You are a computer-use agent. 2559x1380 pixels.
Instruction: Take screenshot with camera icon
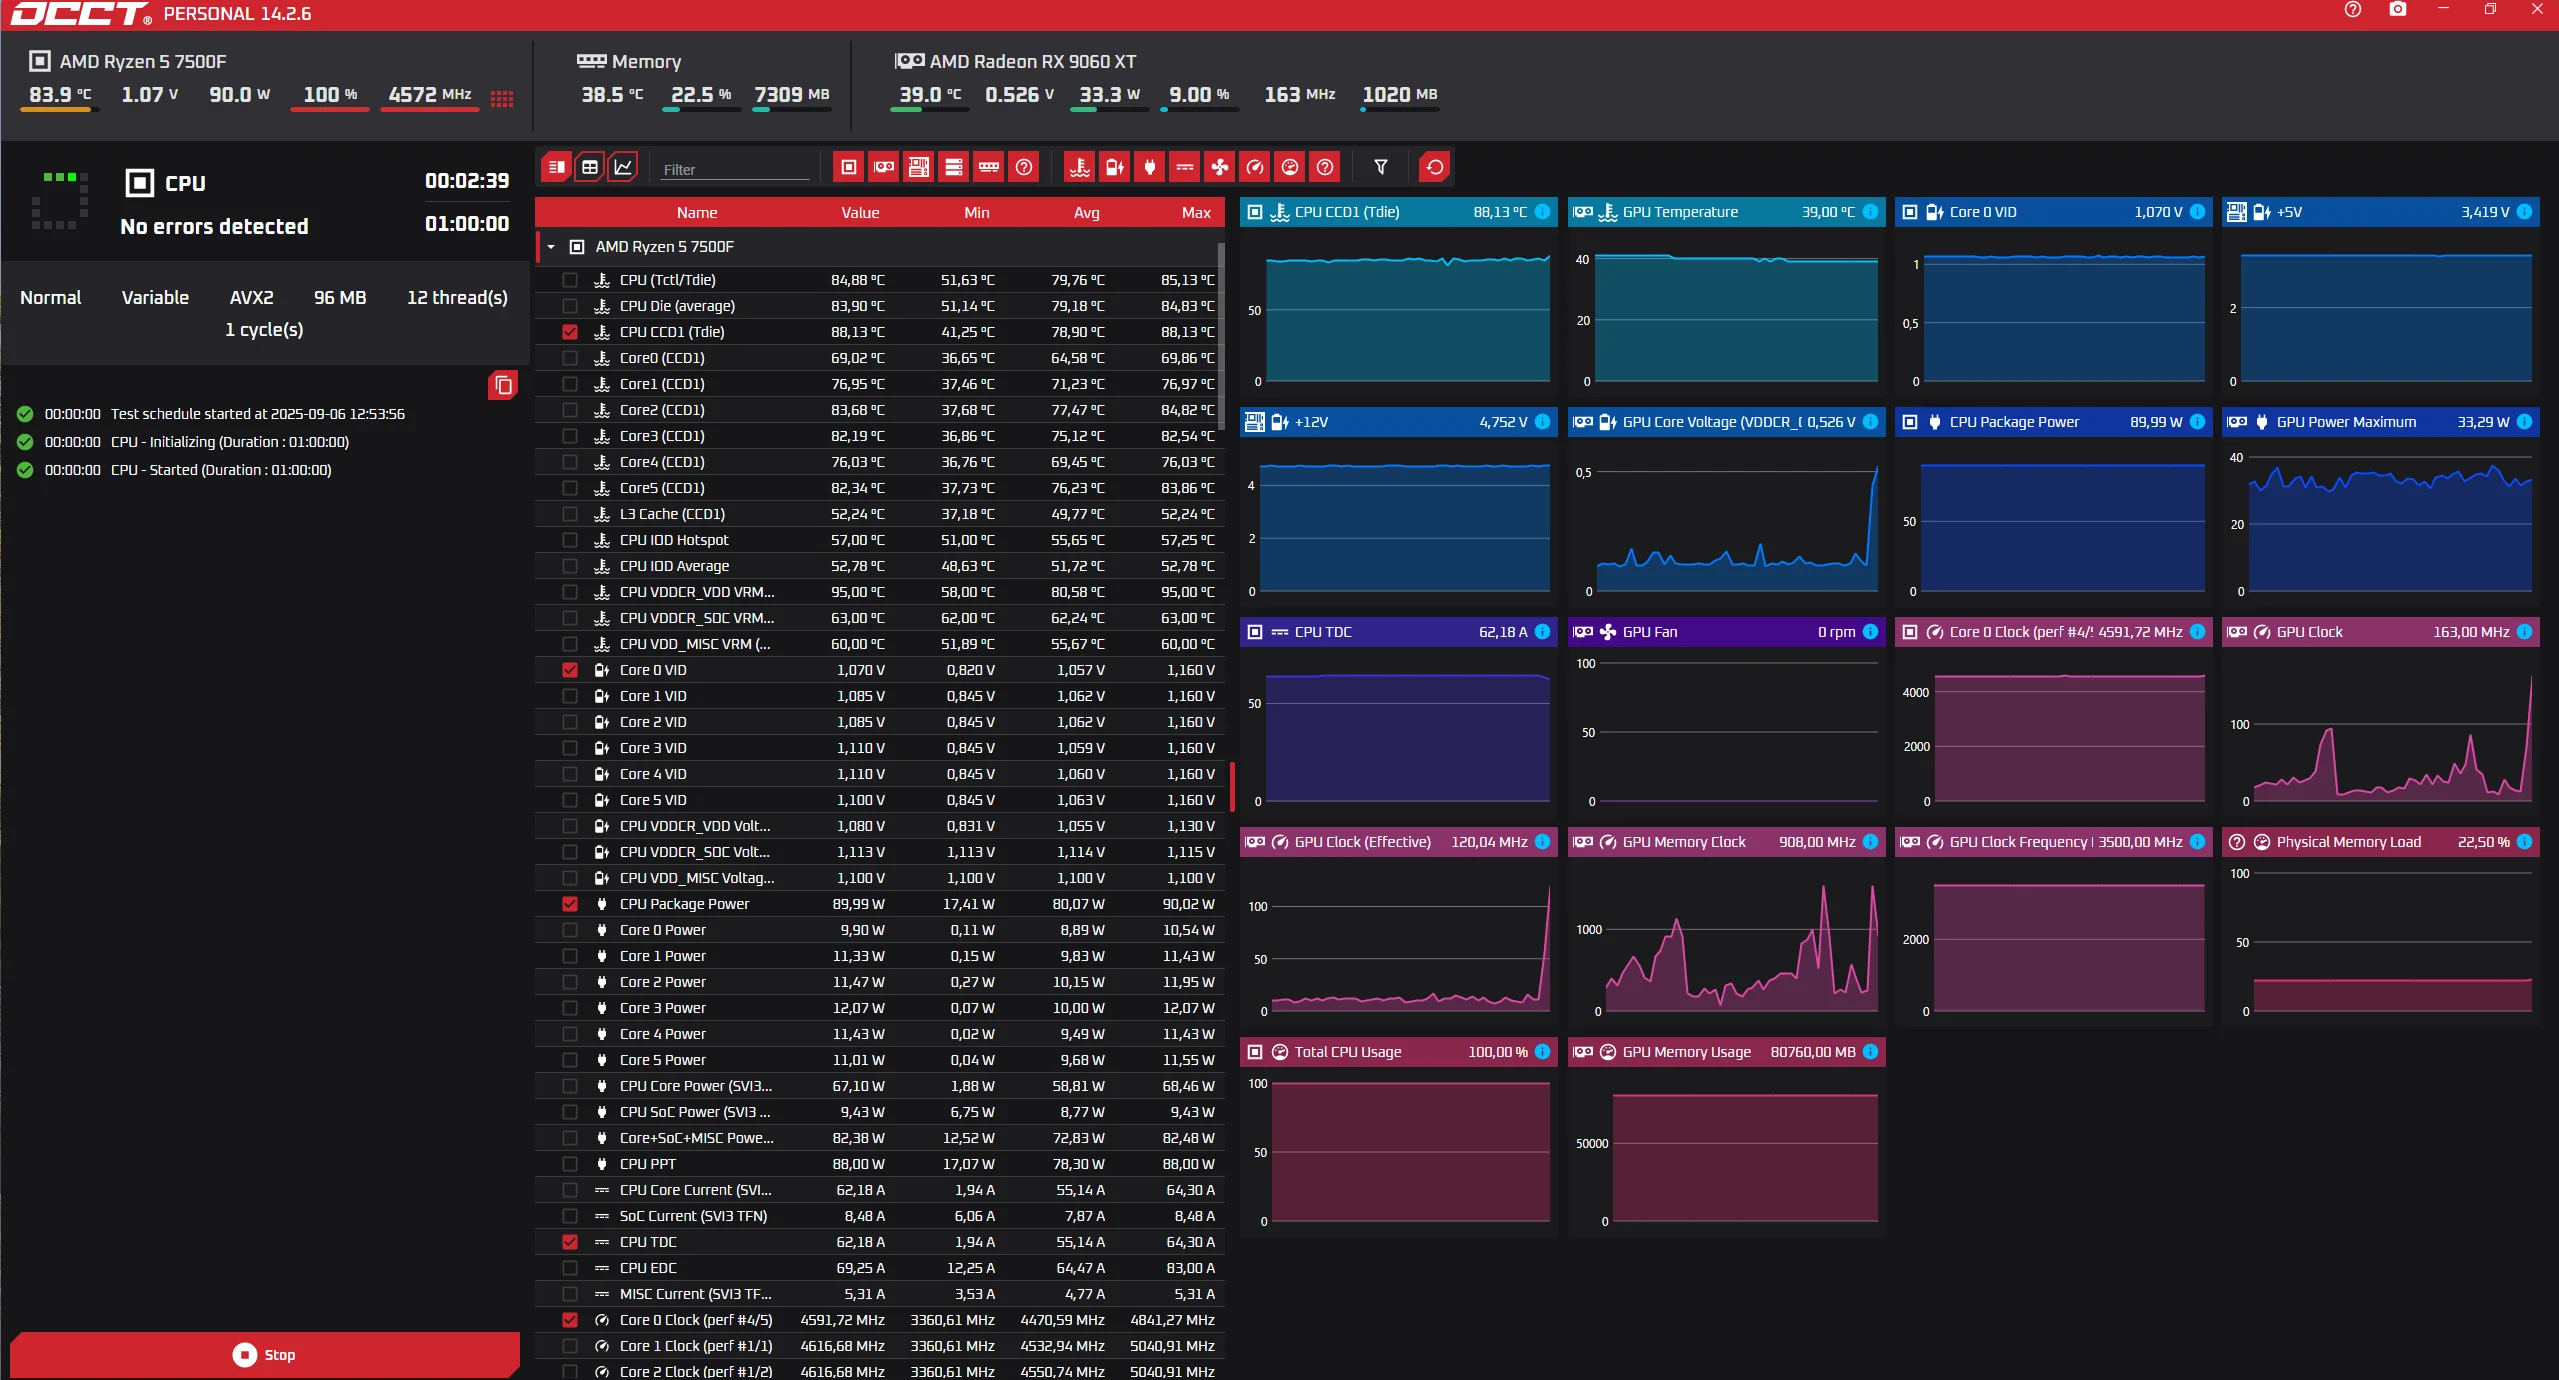2398,10
